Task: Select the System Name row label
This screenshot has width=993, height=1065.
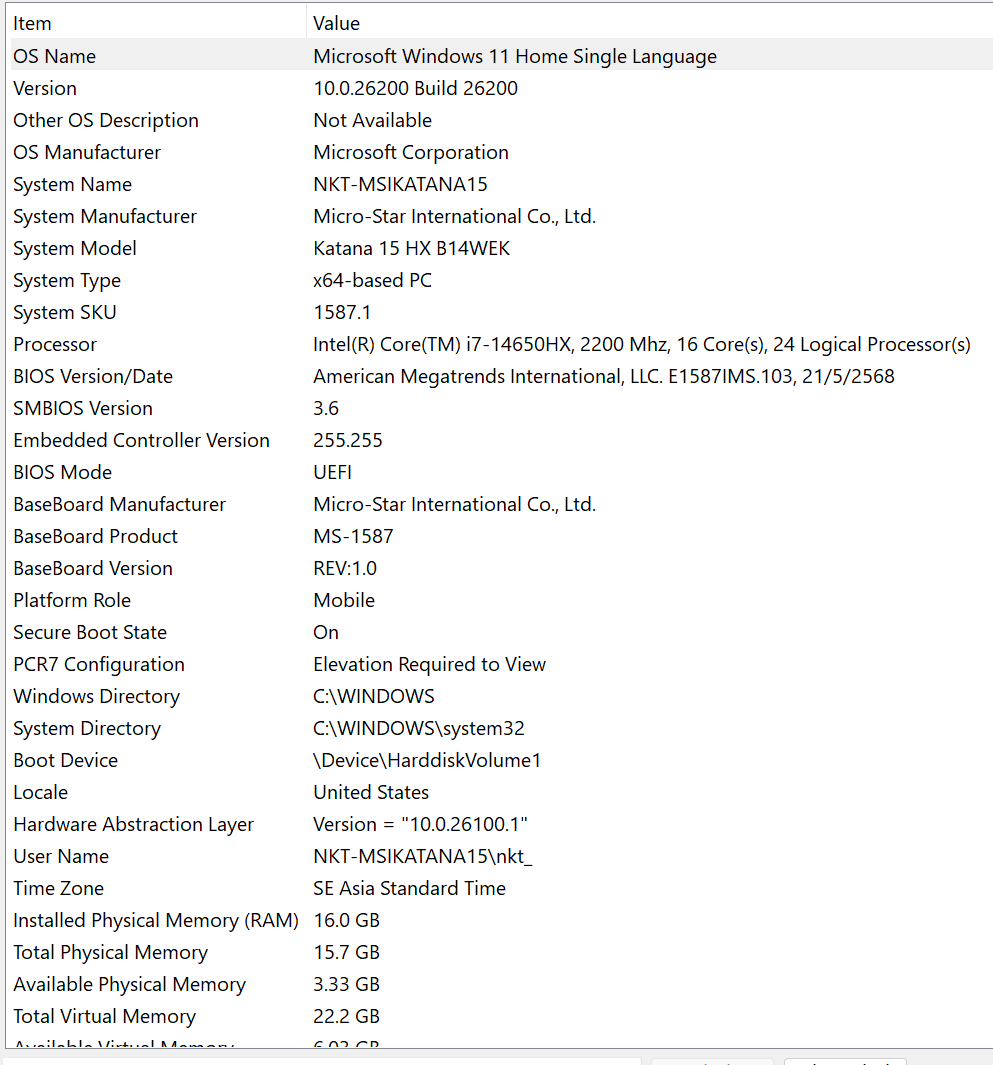Action: click(72, 184)
